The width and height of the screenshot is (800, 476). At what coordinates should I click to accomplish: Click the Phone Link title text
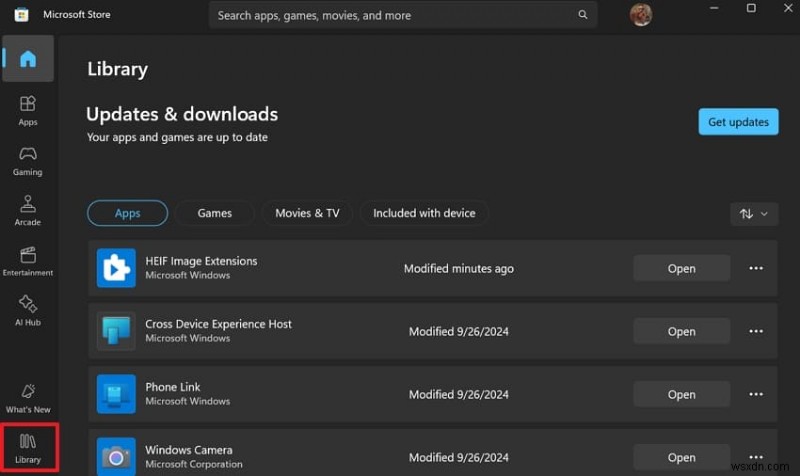coord(173,387)
